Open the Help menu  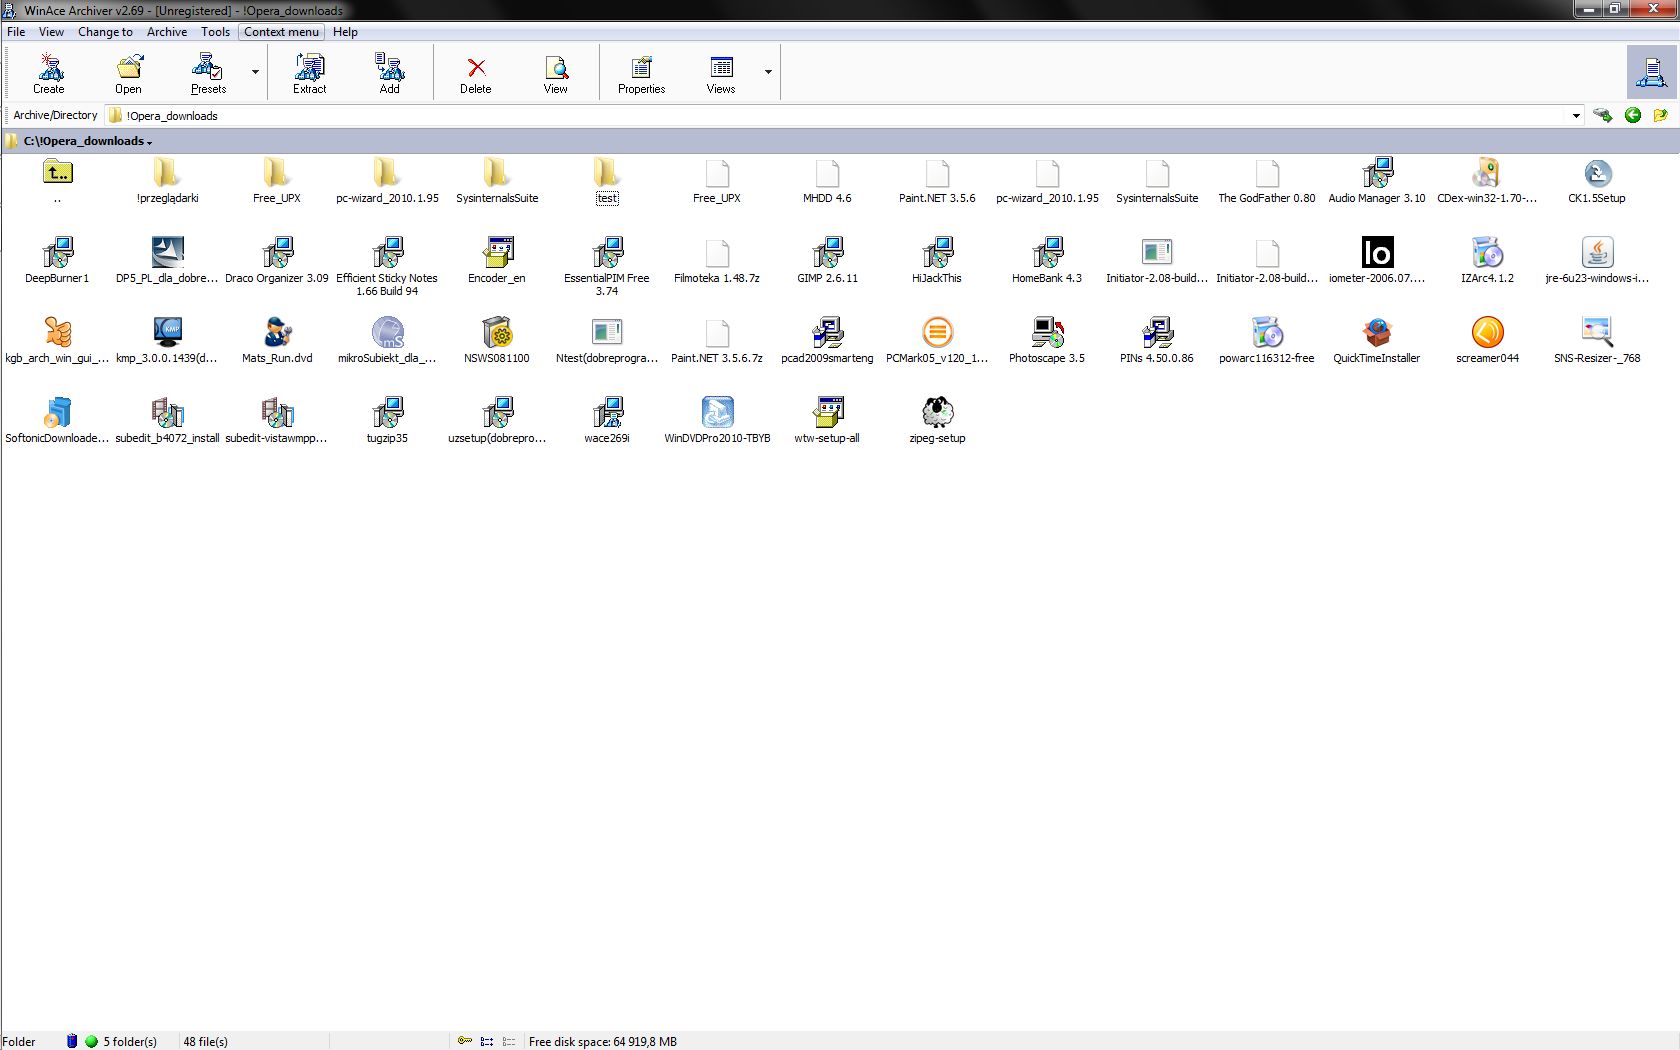(345, 32)
